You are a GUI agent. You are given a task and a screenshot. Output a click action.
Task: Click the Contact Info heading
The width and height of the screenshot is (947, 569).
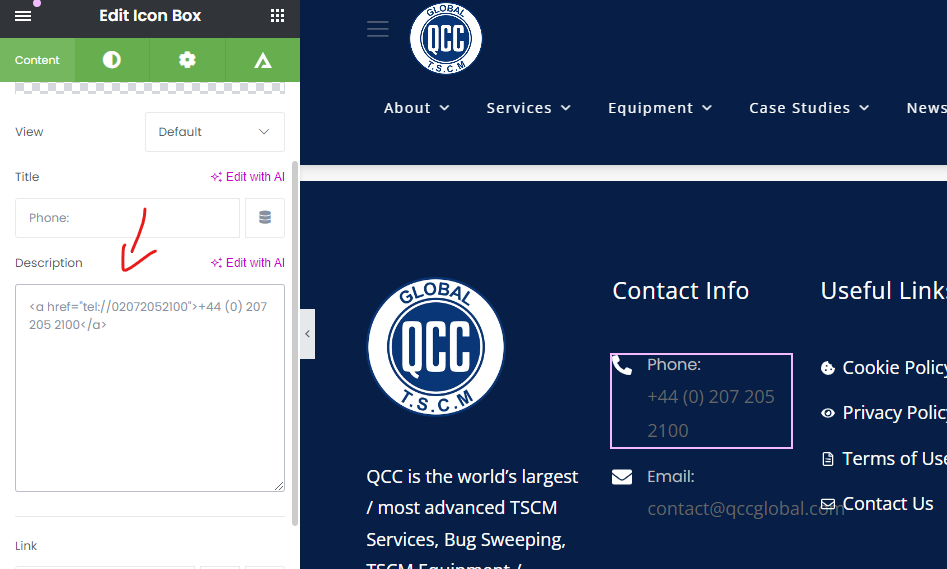click(x=681, y=291)
